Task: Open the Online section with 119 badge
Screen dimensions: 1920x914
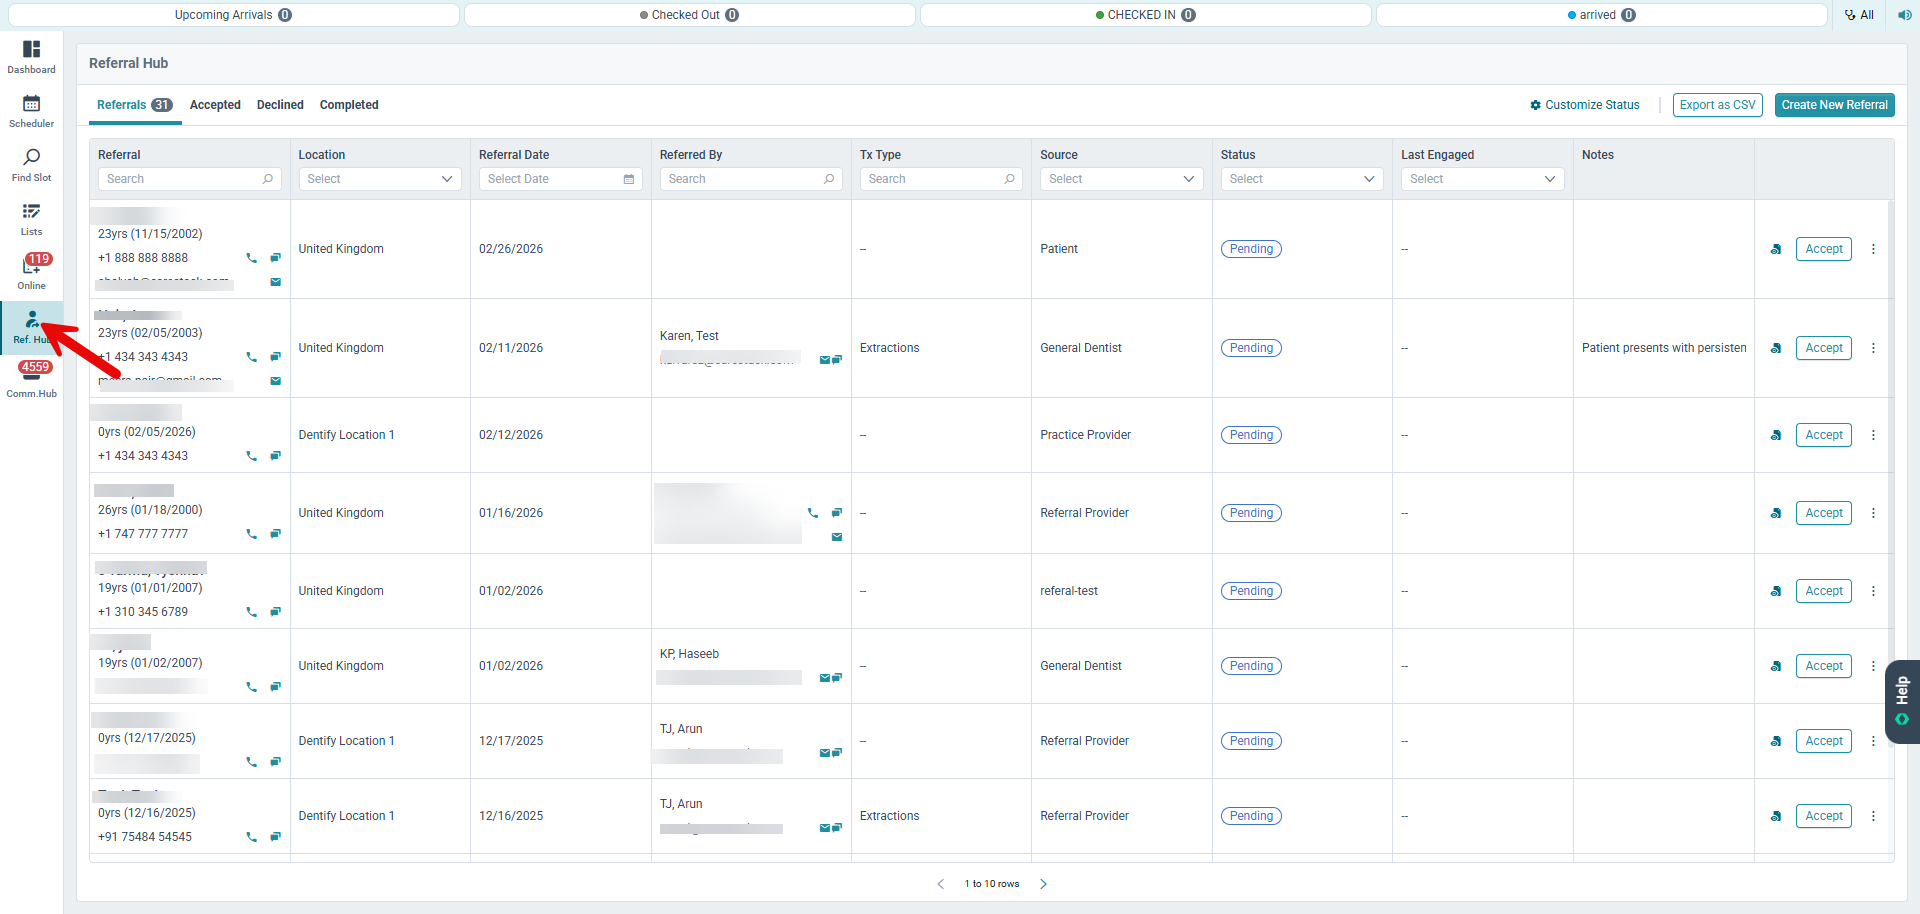Action: 31,272
